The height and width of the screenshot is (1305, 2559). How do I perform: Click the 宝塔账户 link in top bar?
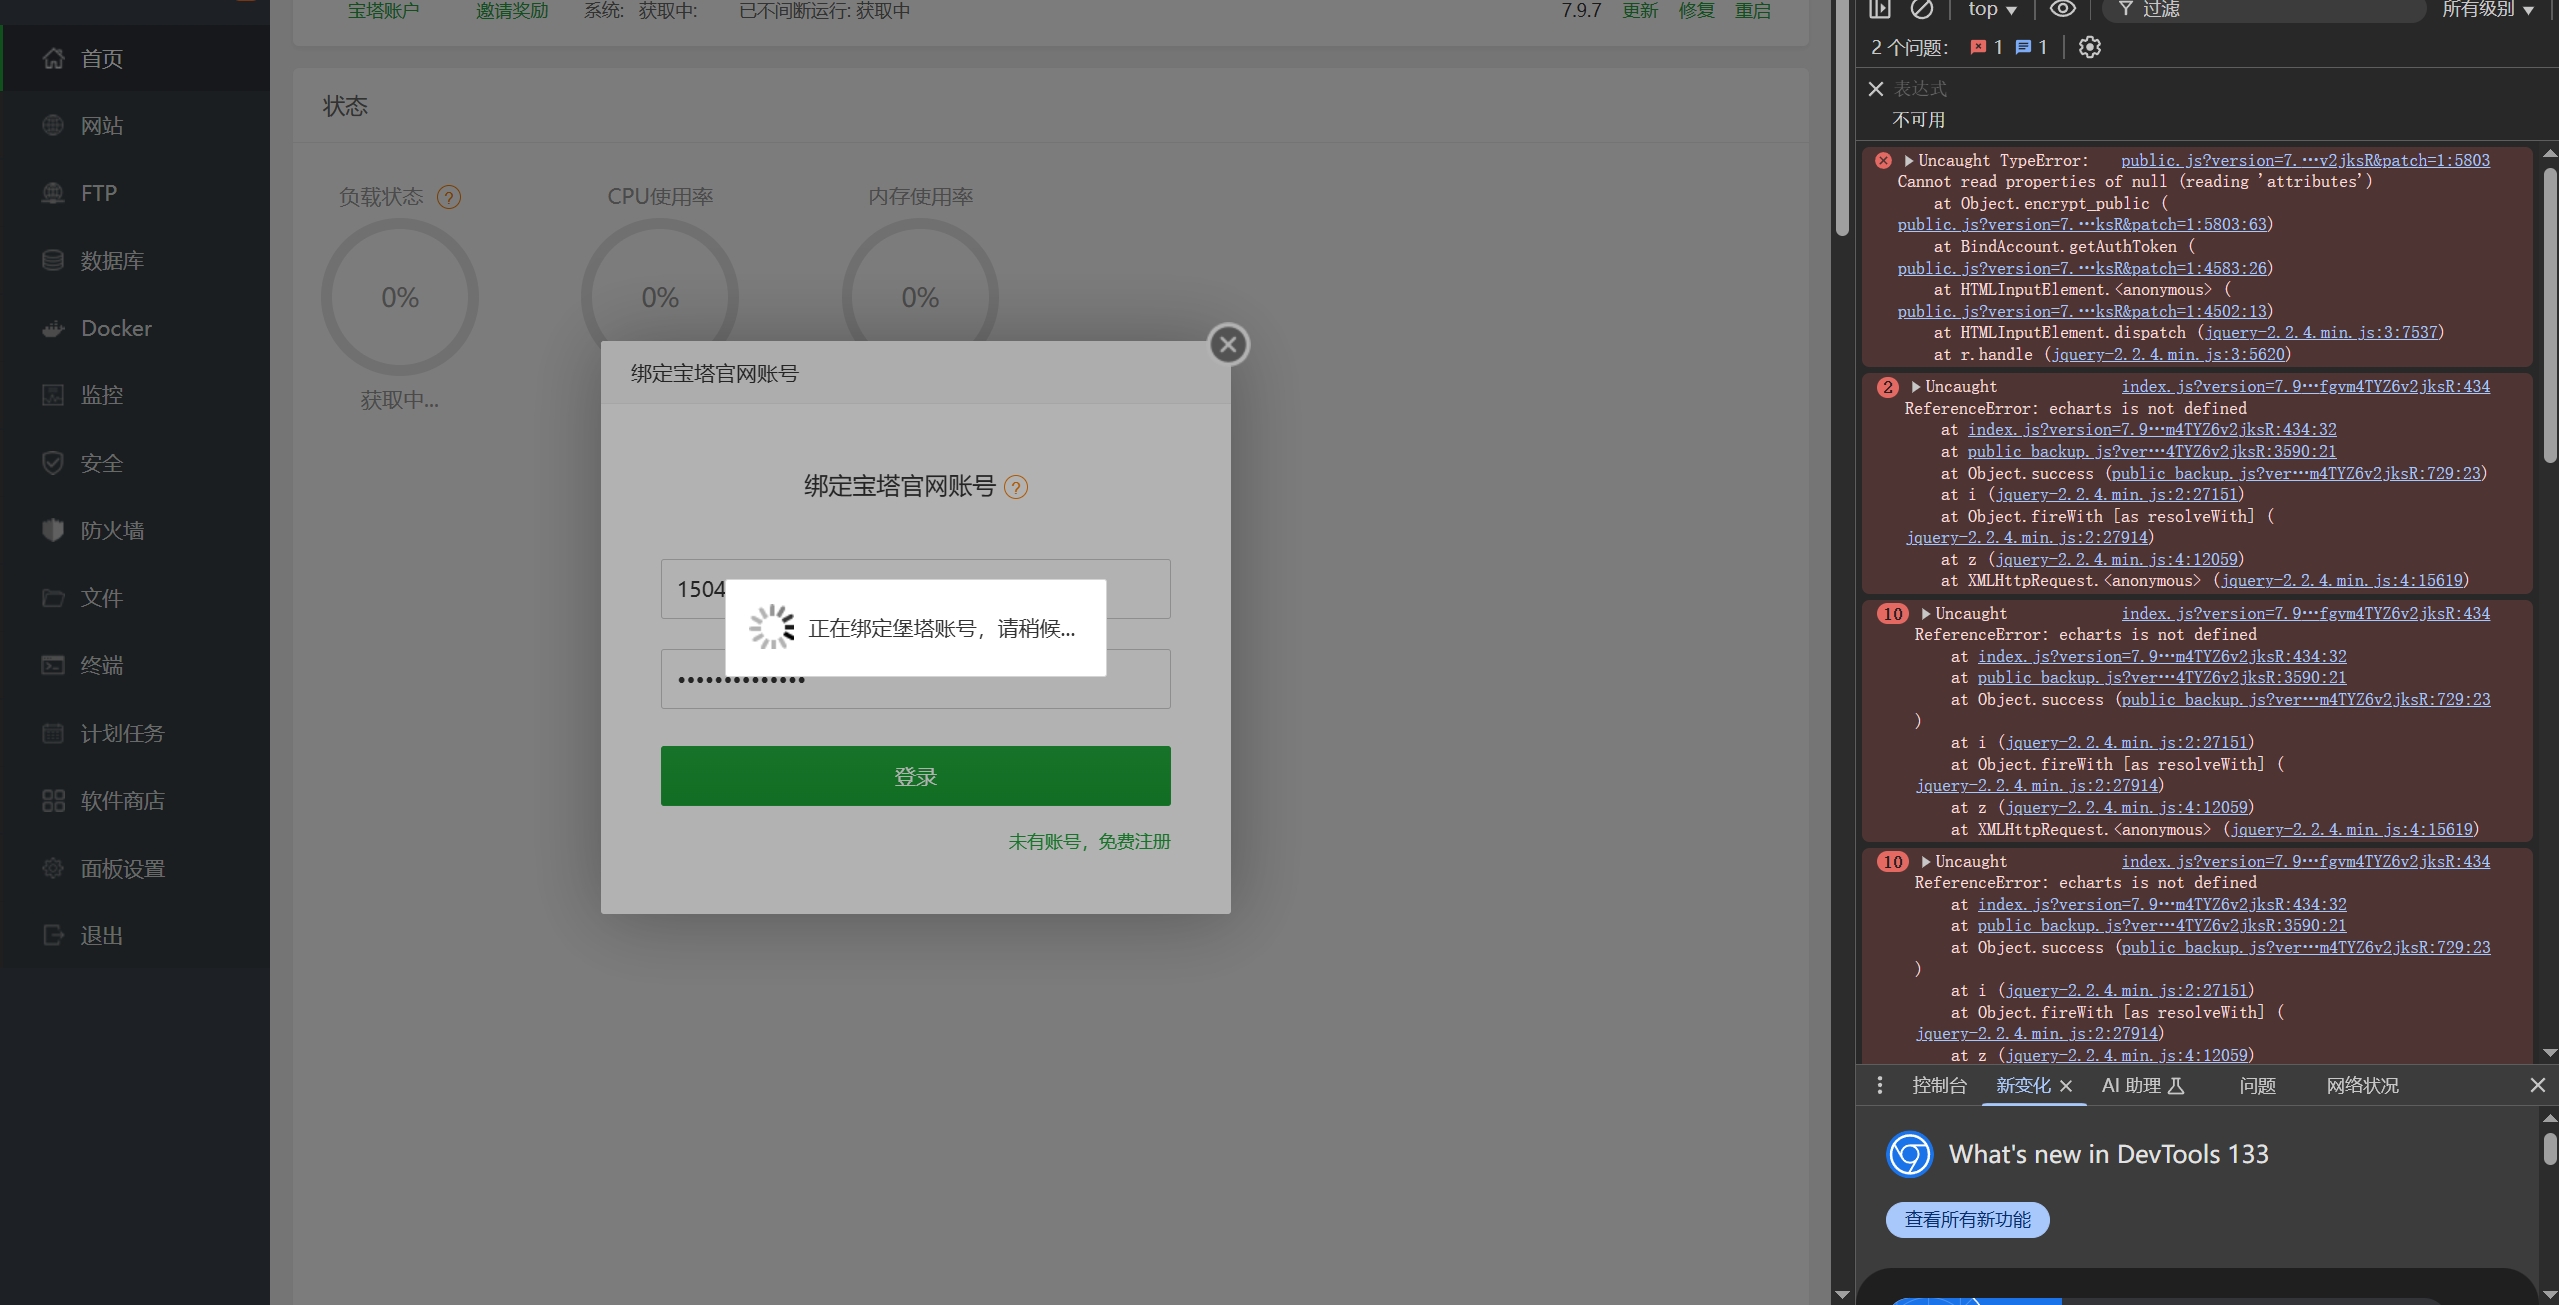click(383, 10)
